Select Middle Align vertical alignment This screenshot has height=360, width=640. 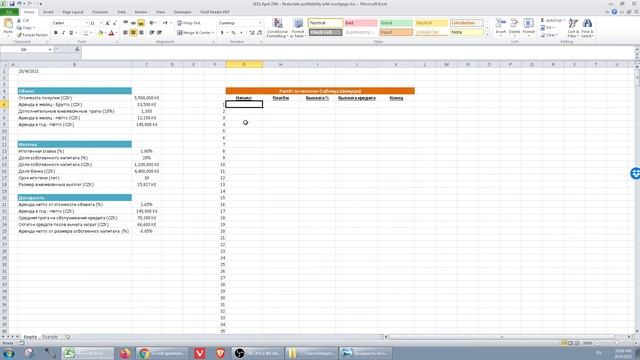click(133, 23)
